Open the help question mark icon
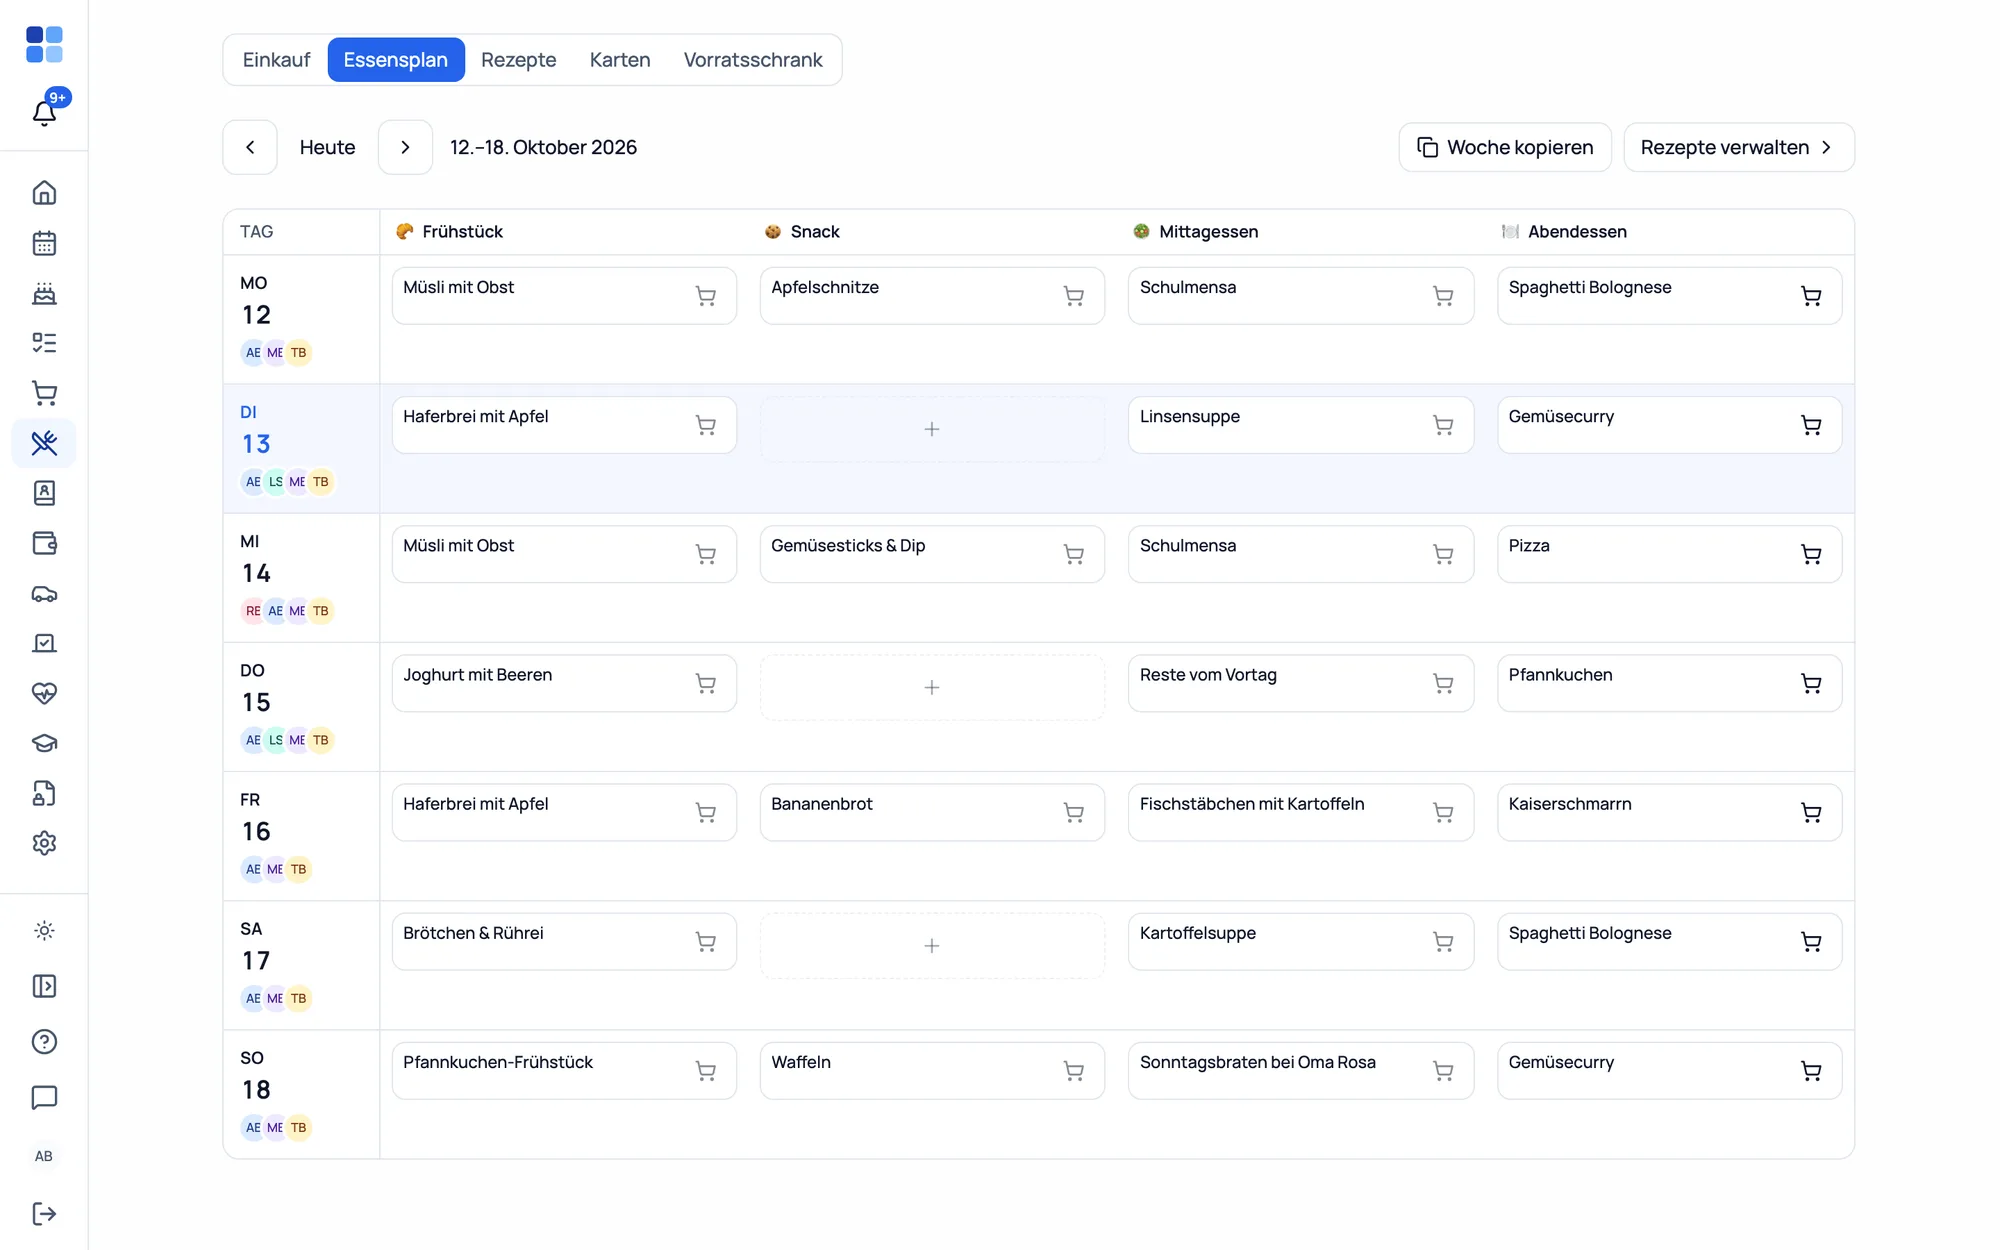 pyautogui.click(x=44, y=1042)
